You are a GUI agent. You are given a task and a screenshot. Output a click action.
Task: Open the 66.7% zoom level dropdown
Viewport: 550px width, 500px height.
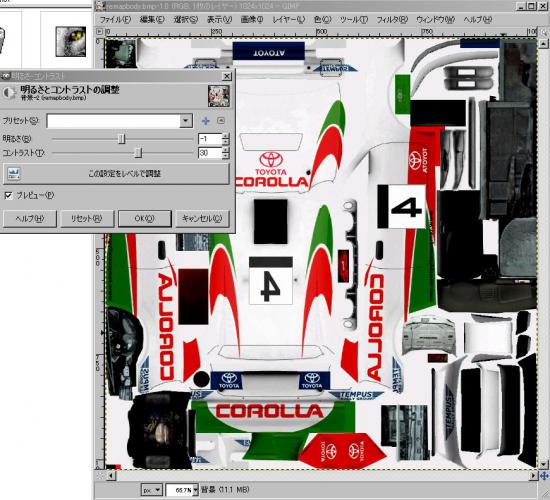[x=195, y=489]
